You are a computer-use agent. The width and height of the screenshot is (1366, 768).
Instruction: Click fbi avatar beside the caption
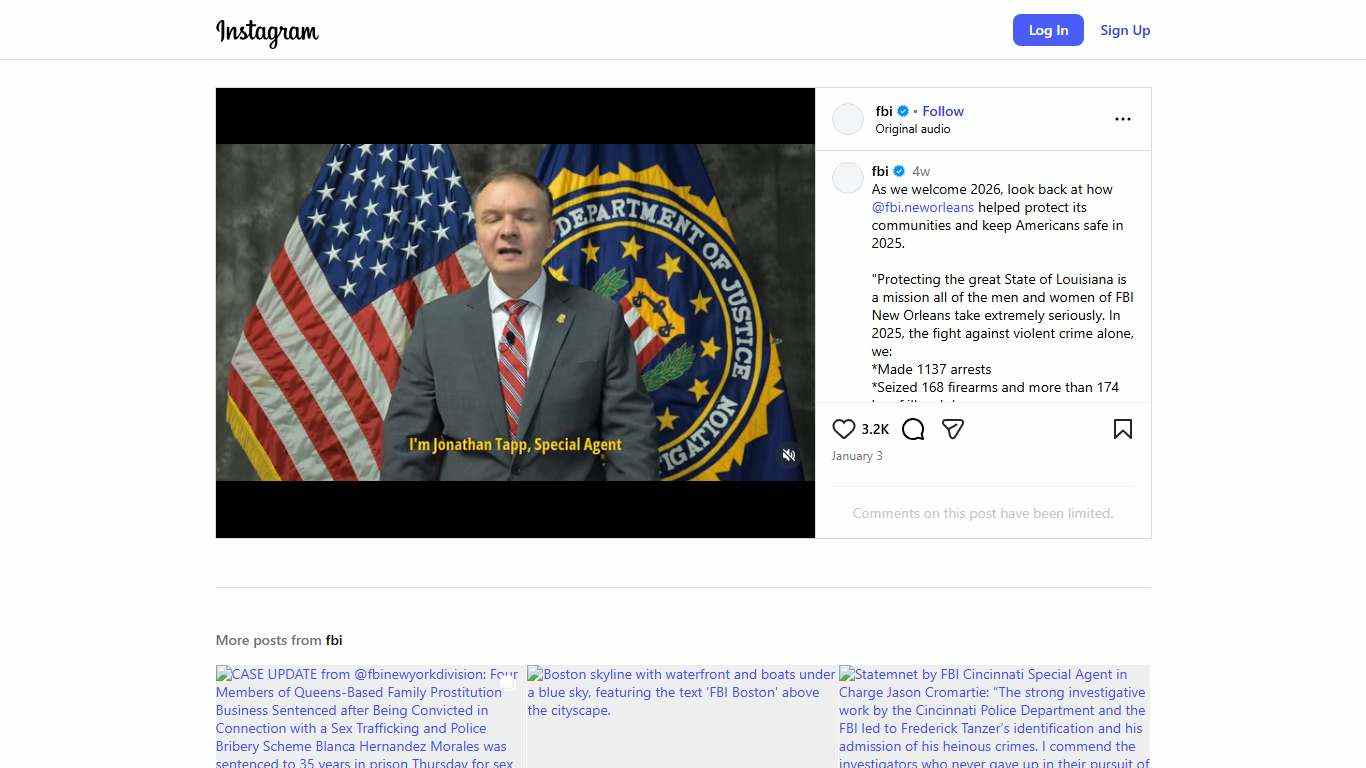click(x=848, y=178)
